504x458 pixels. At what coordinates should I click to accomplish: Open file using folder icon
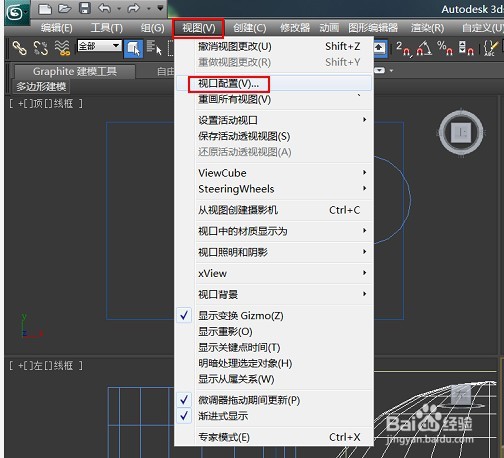click(65, 9)
